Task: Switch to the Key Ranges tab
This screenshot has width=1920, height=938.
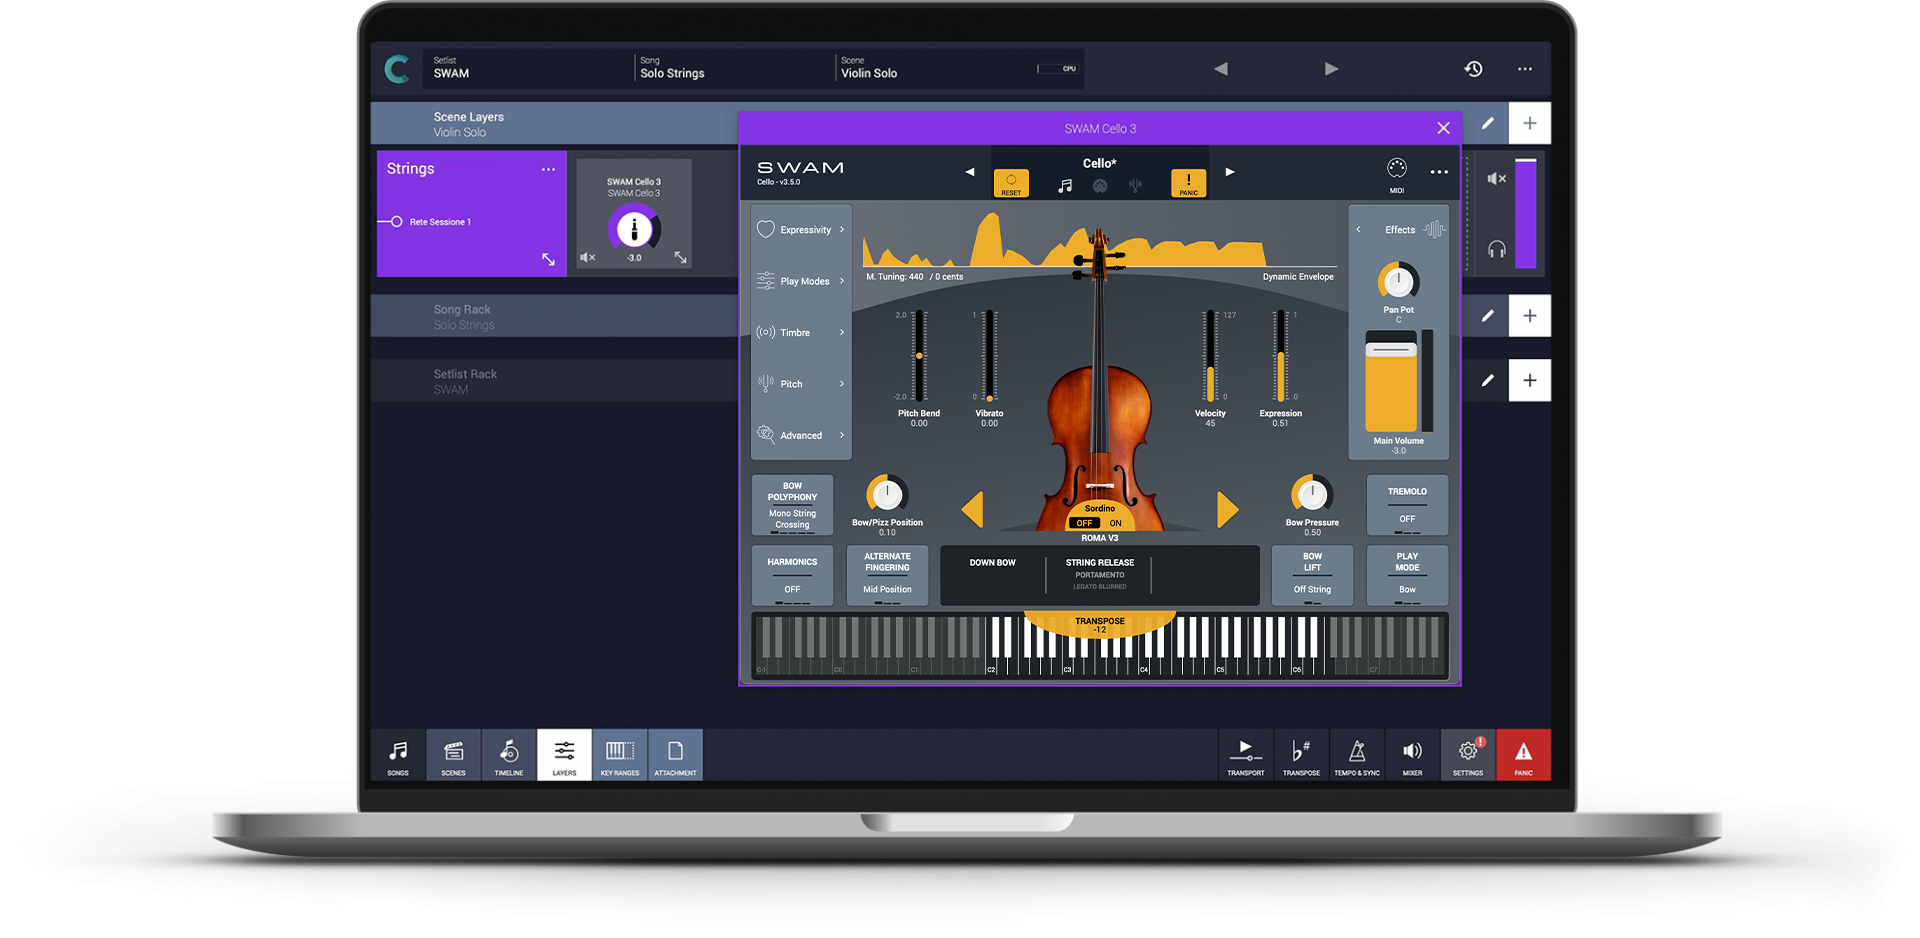Action: [620, 755]
